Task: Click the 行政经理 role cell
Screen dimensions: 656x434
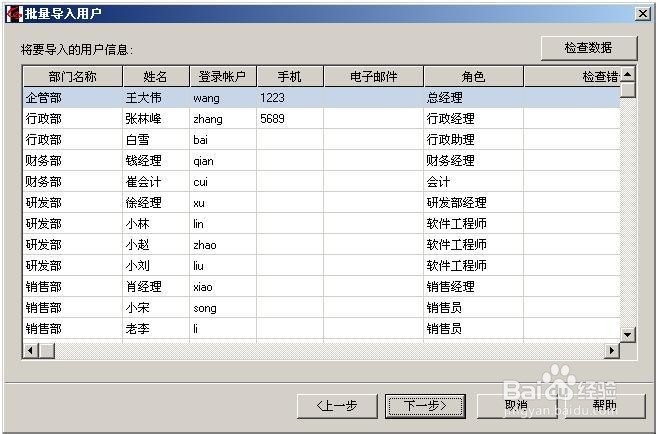Action: coord(450,119)
